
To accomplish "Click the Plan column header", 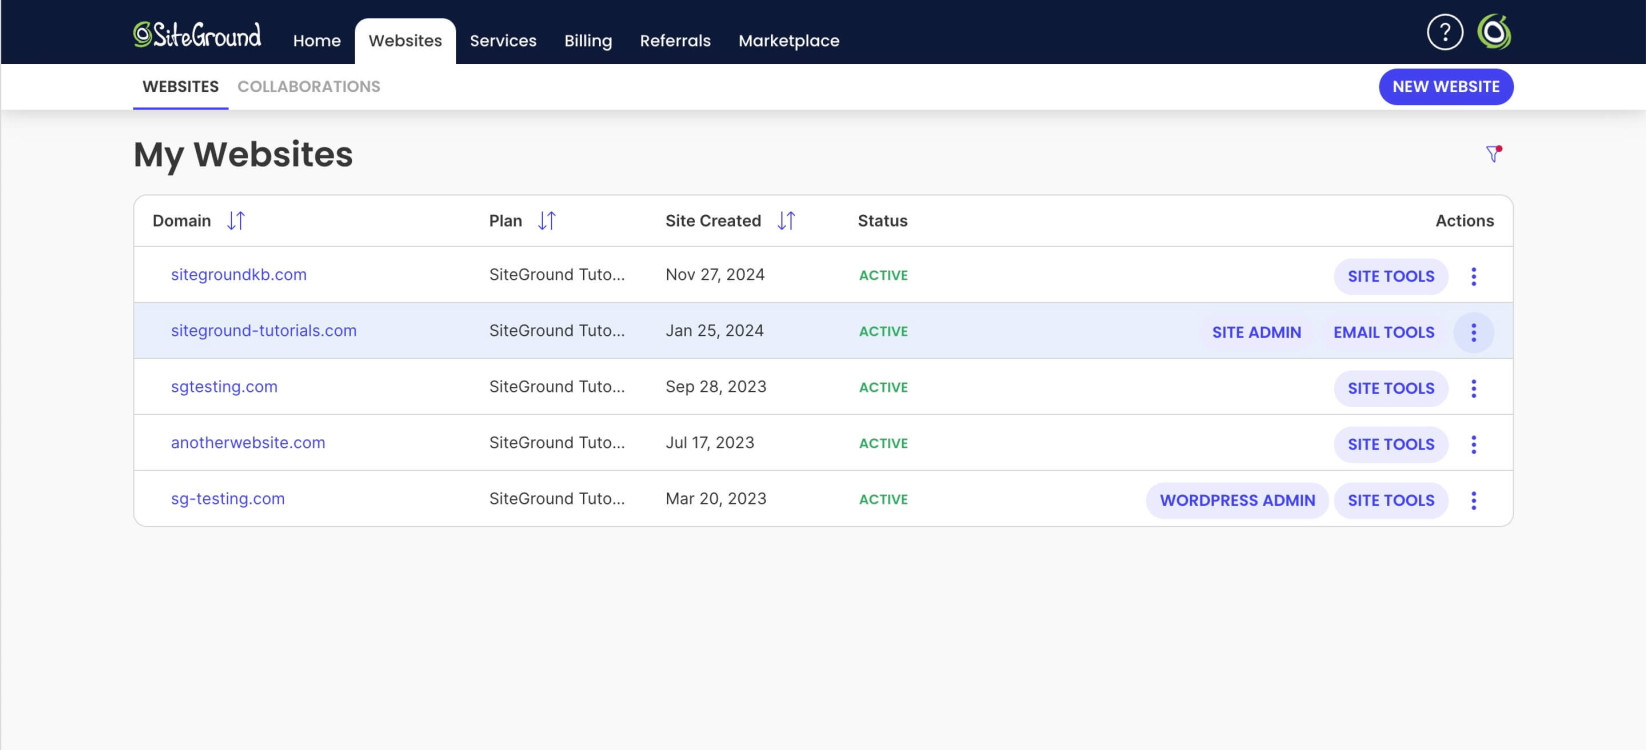I will pyautogui.click(x=506, y=221).
